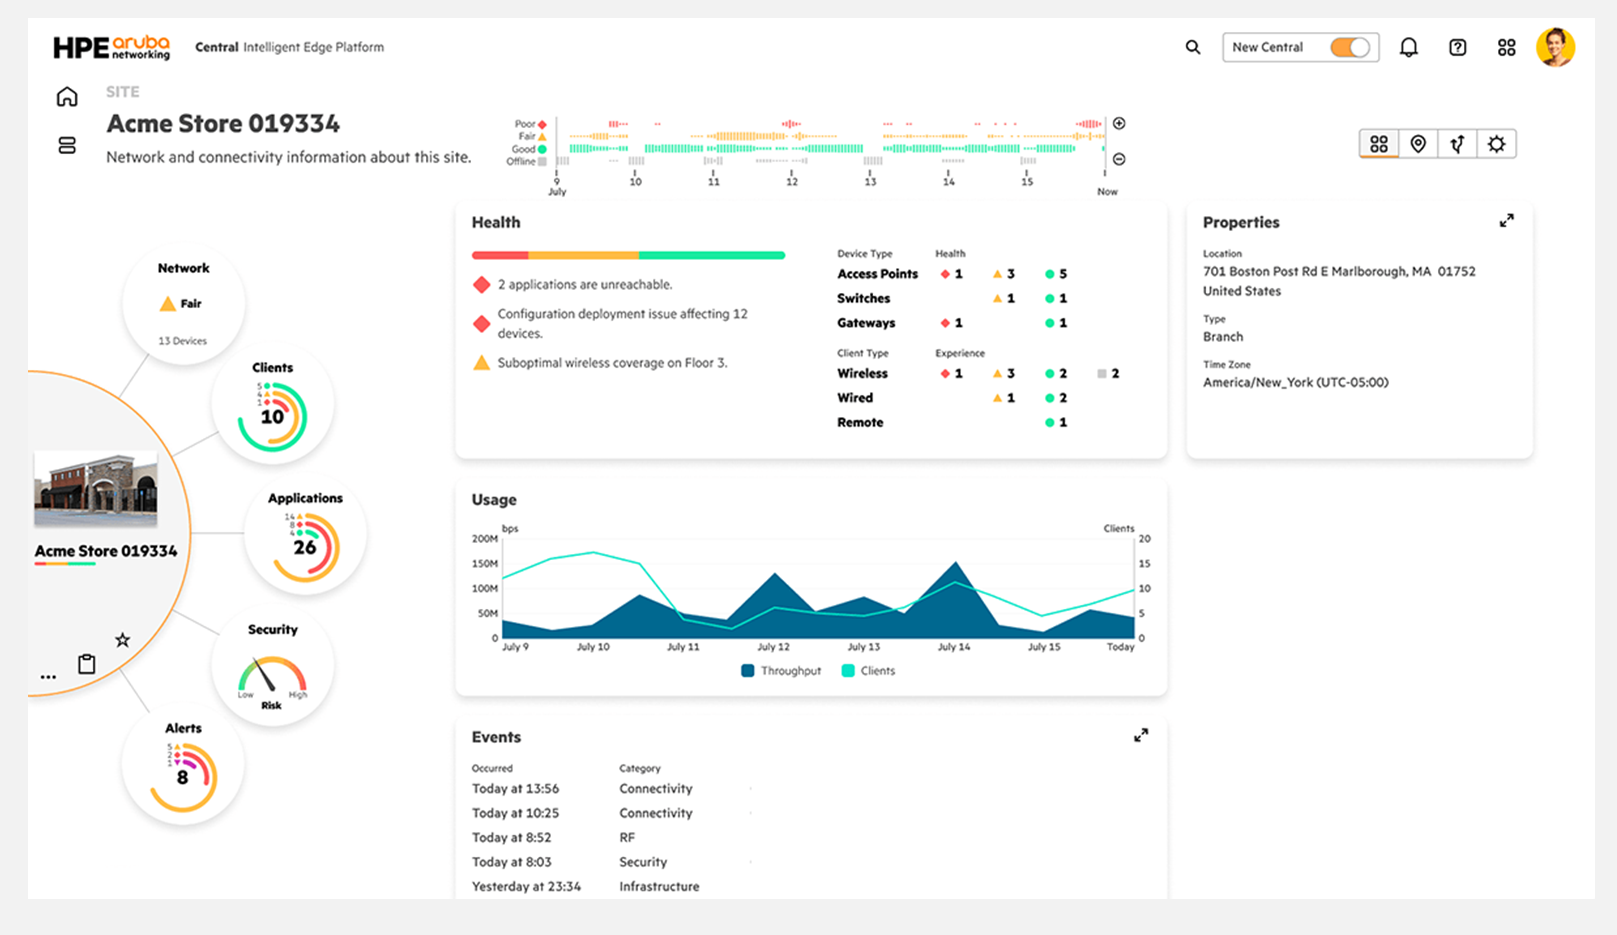Open the Applications bubble showing 26
1617x935 pixels.
[x=305, y=535]
